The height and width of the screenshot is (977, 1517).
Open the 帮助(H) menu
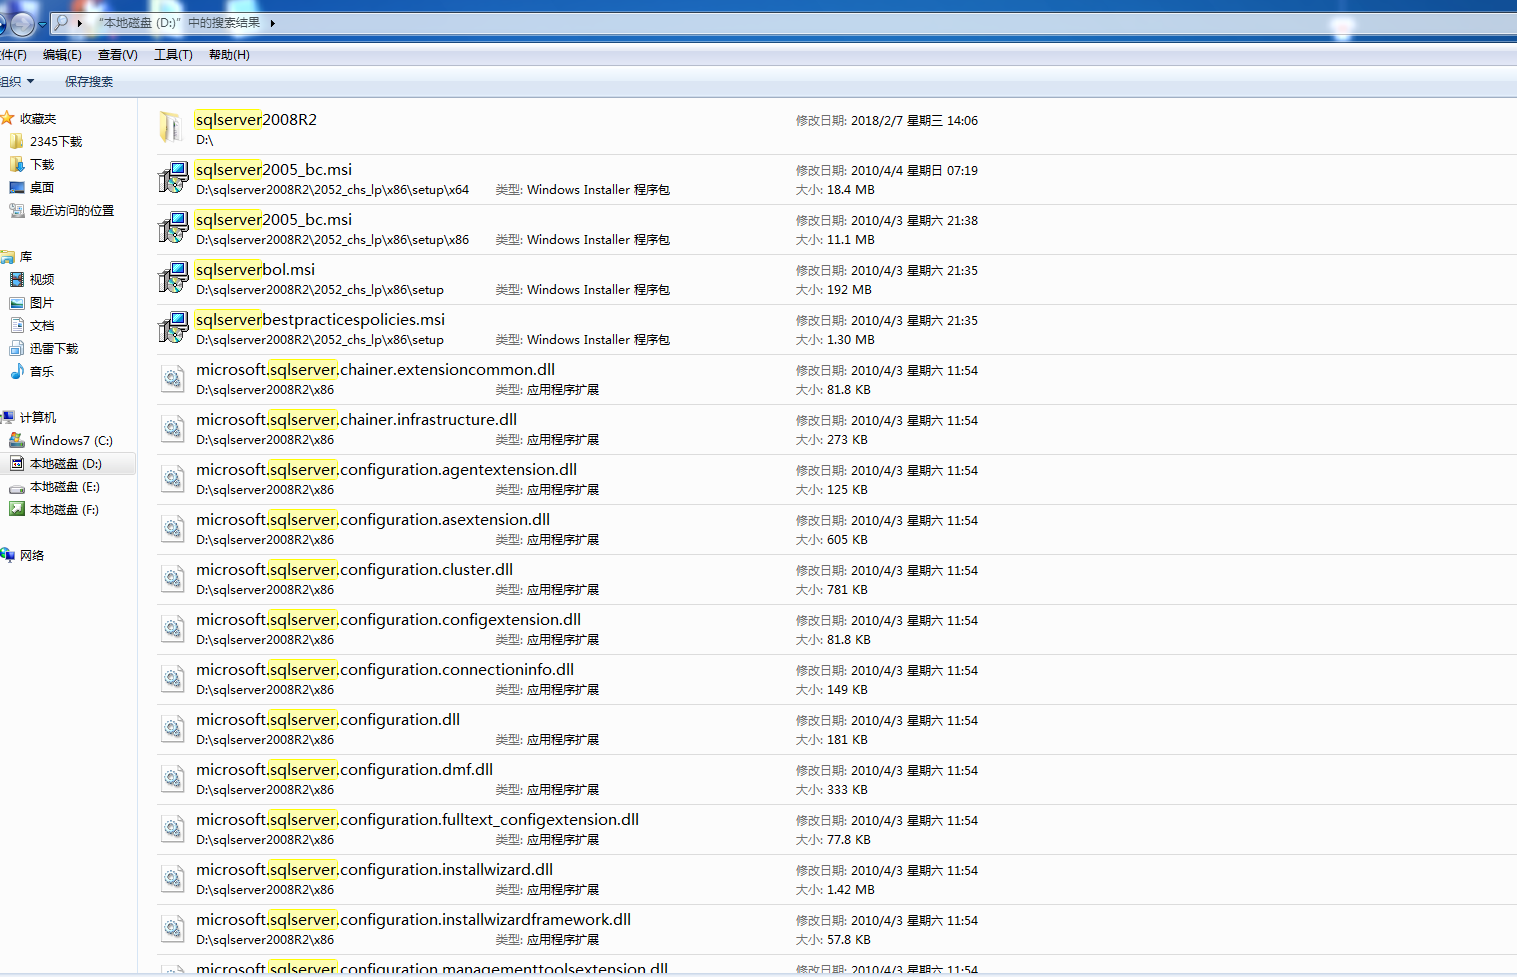pos(229,55)
